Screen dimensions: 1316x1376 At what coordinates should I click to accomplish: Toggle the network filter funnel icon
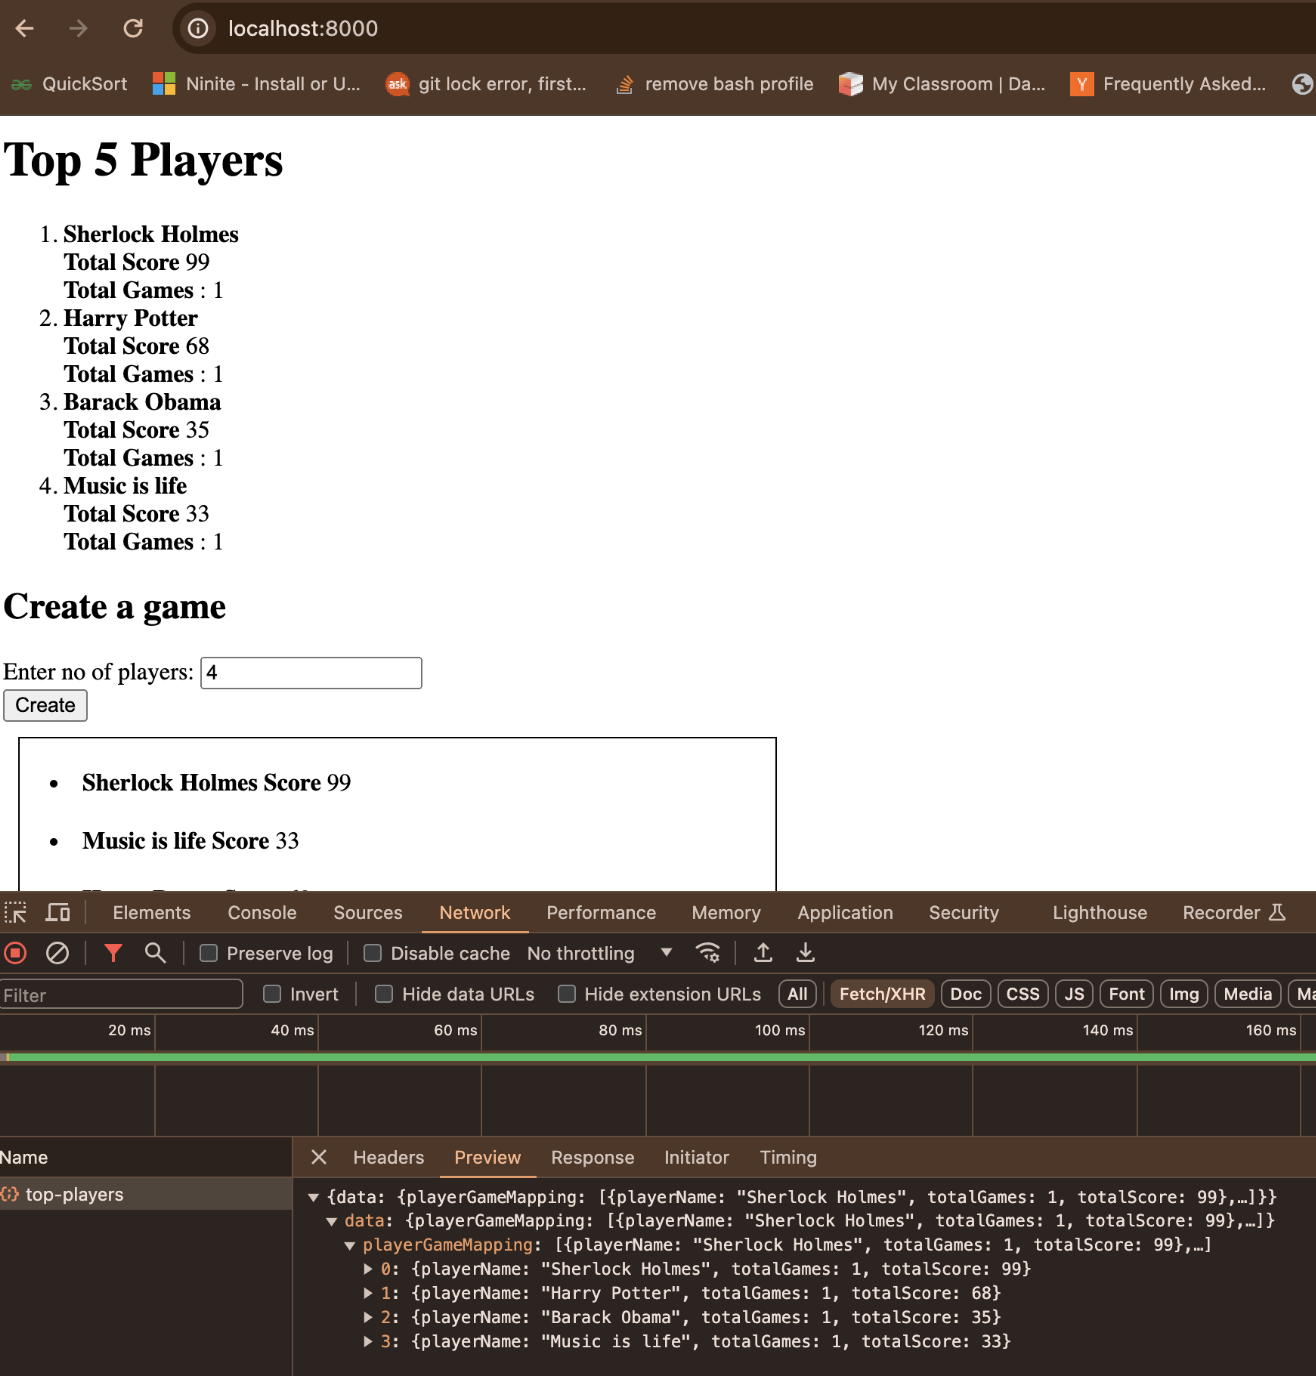point(113,953)
